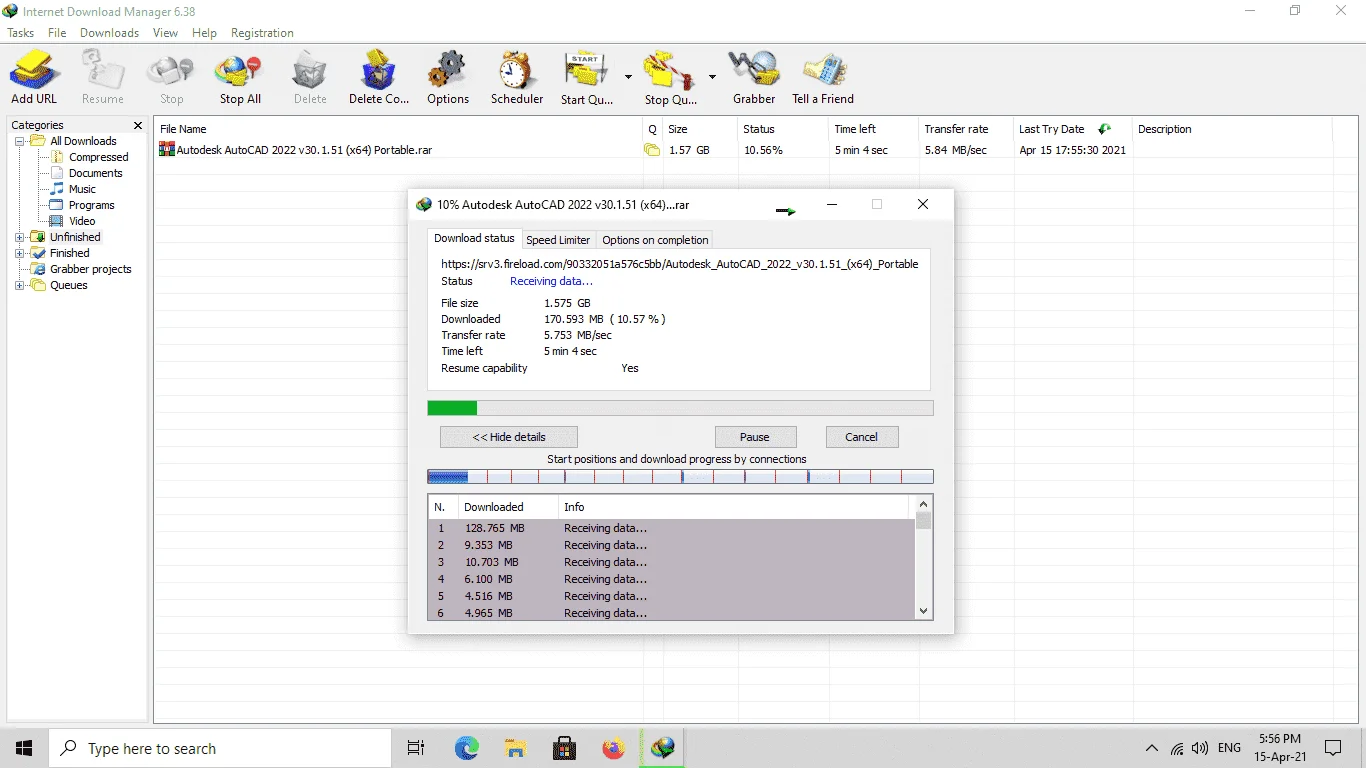Open the Microsoft Store taskbar icon
Viewport: 1366px width, 768px height.
[564, 748]
